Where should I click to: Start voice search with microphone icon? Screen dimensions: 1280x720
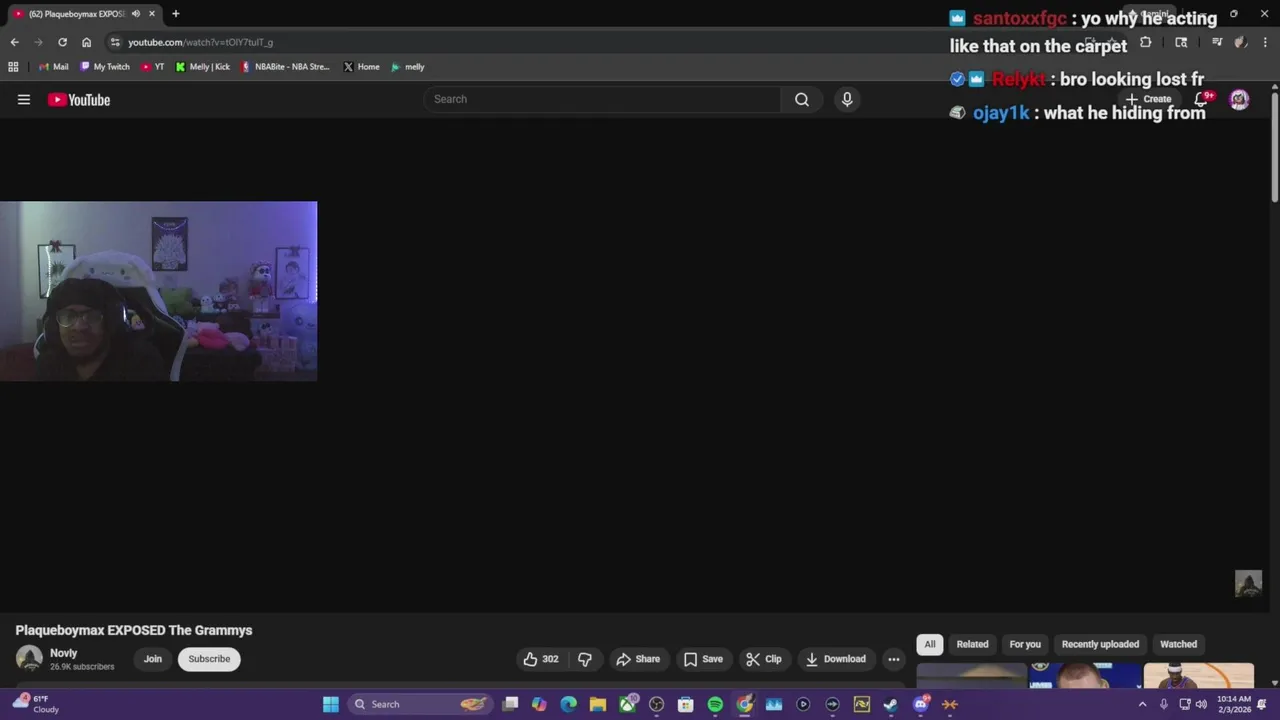coord(847,99)
